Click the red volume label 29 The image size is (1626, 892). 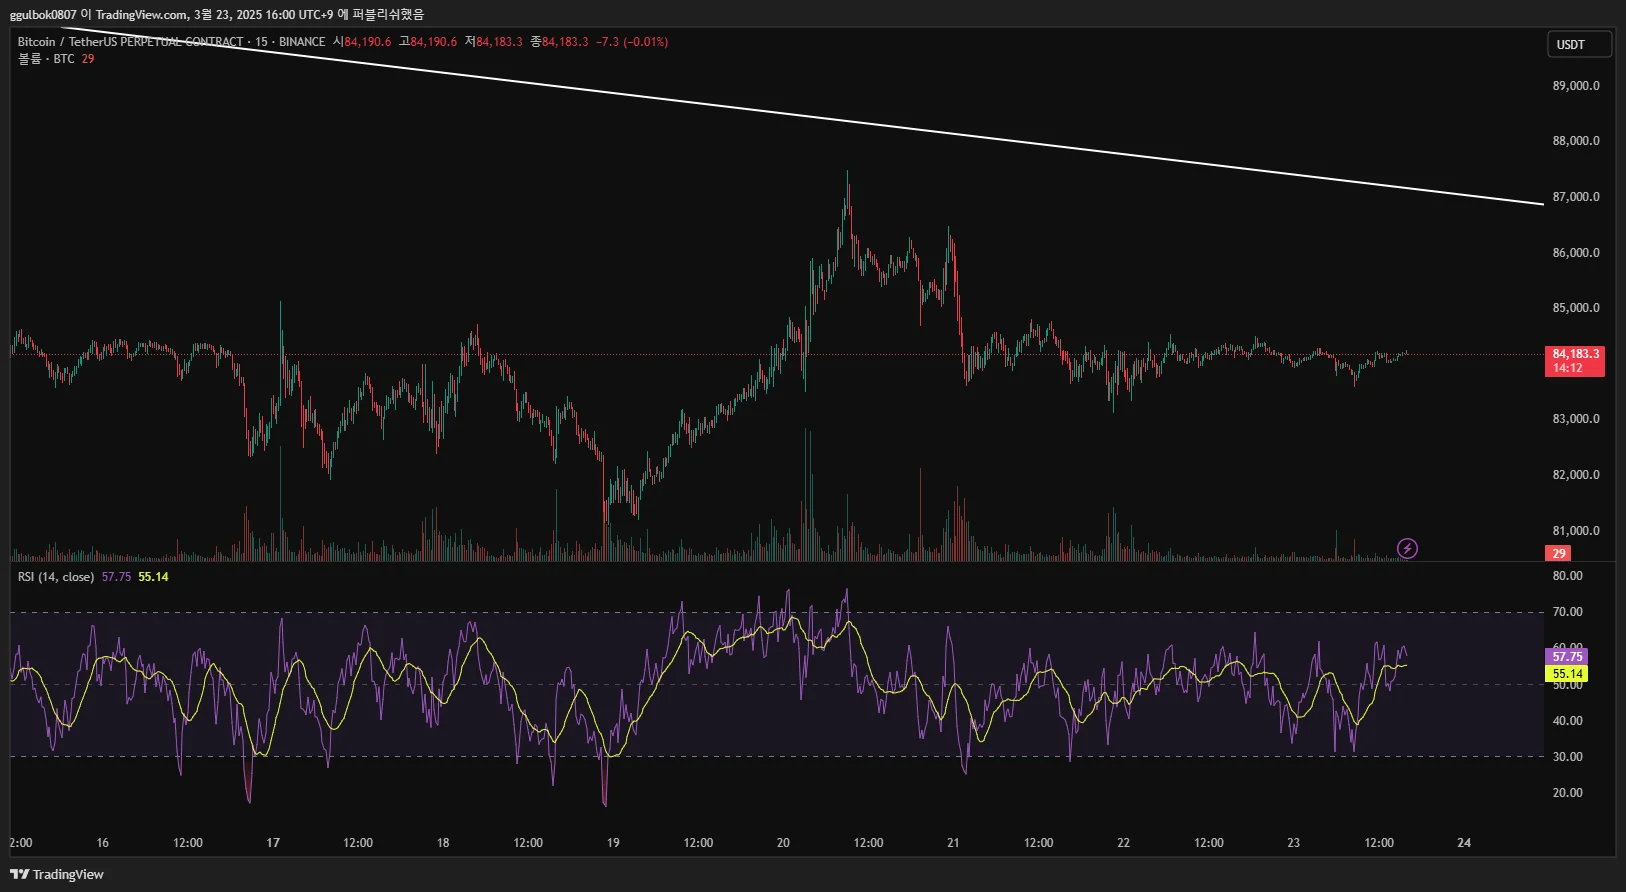pos(1558,553)
